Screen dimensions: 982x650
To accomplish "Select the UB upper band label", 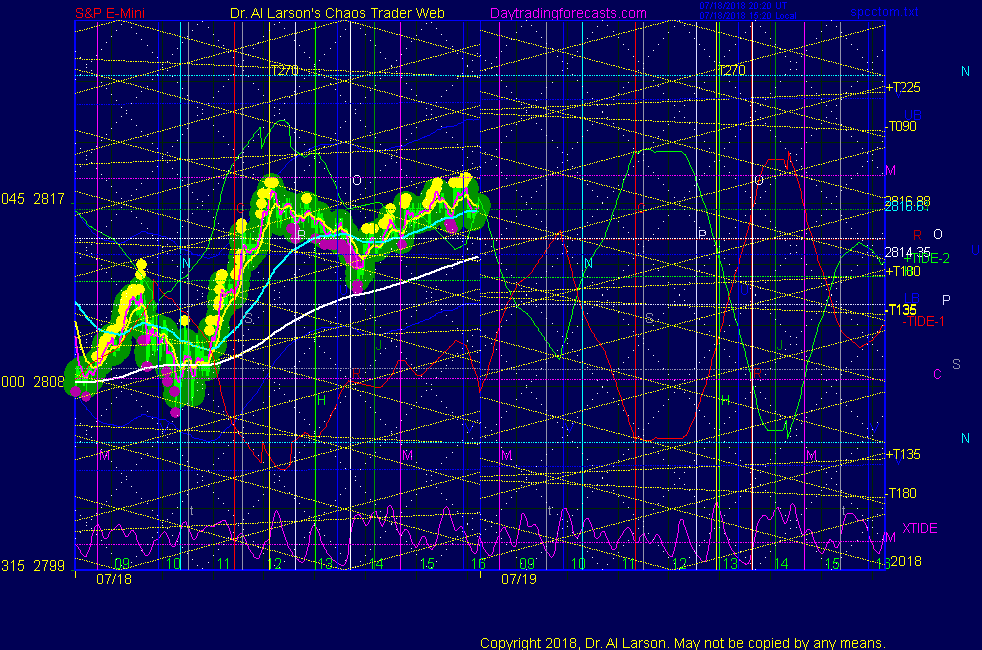I will coord(912,115).
